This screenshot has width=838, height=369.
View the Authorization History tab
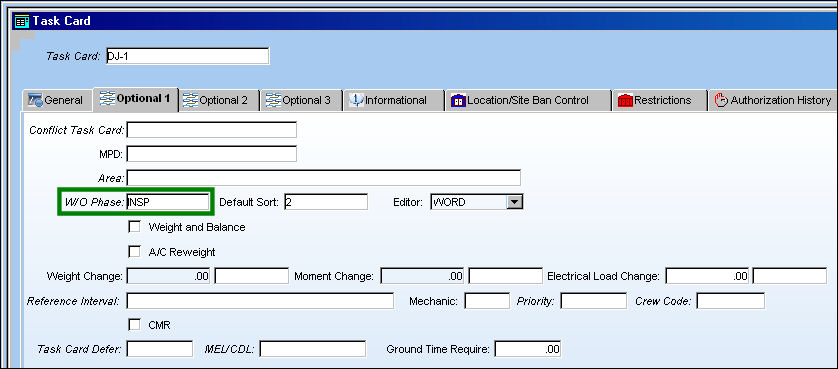coord(773,100)
